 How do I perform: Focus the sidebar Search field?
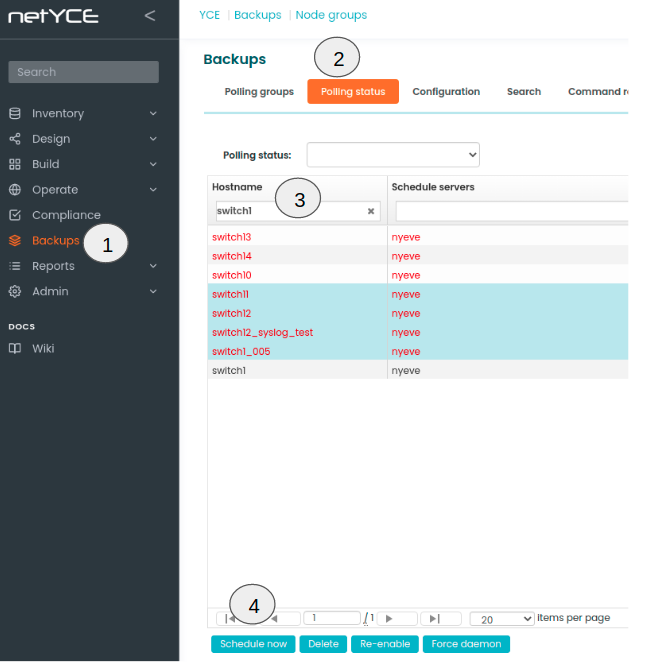click(83, 72)
